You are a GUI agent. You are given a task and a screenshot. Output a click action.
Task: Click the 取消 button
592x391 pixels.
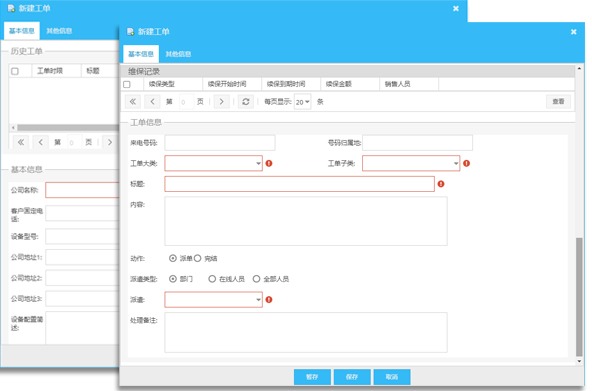pyautogui.click(x=392, y=377)
